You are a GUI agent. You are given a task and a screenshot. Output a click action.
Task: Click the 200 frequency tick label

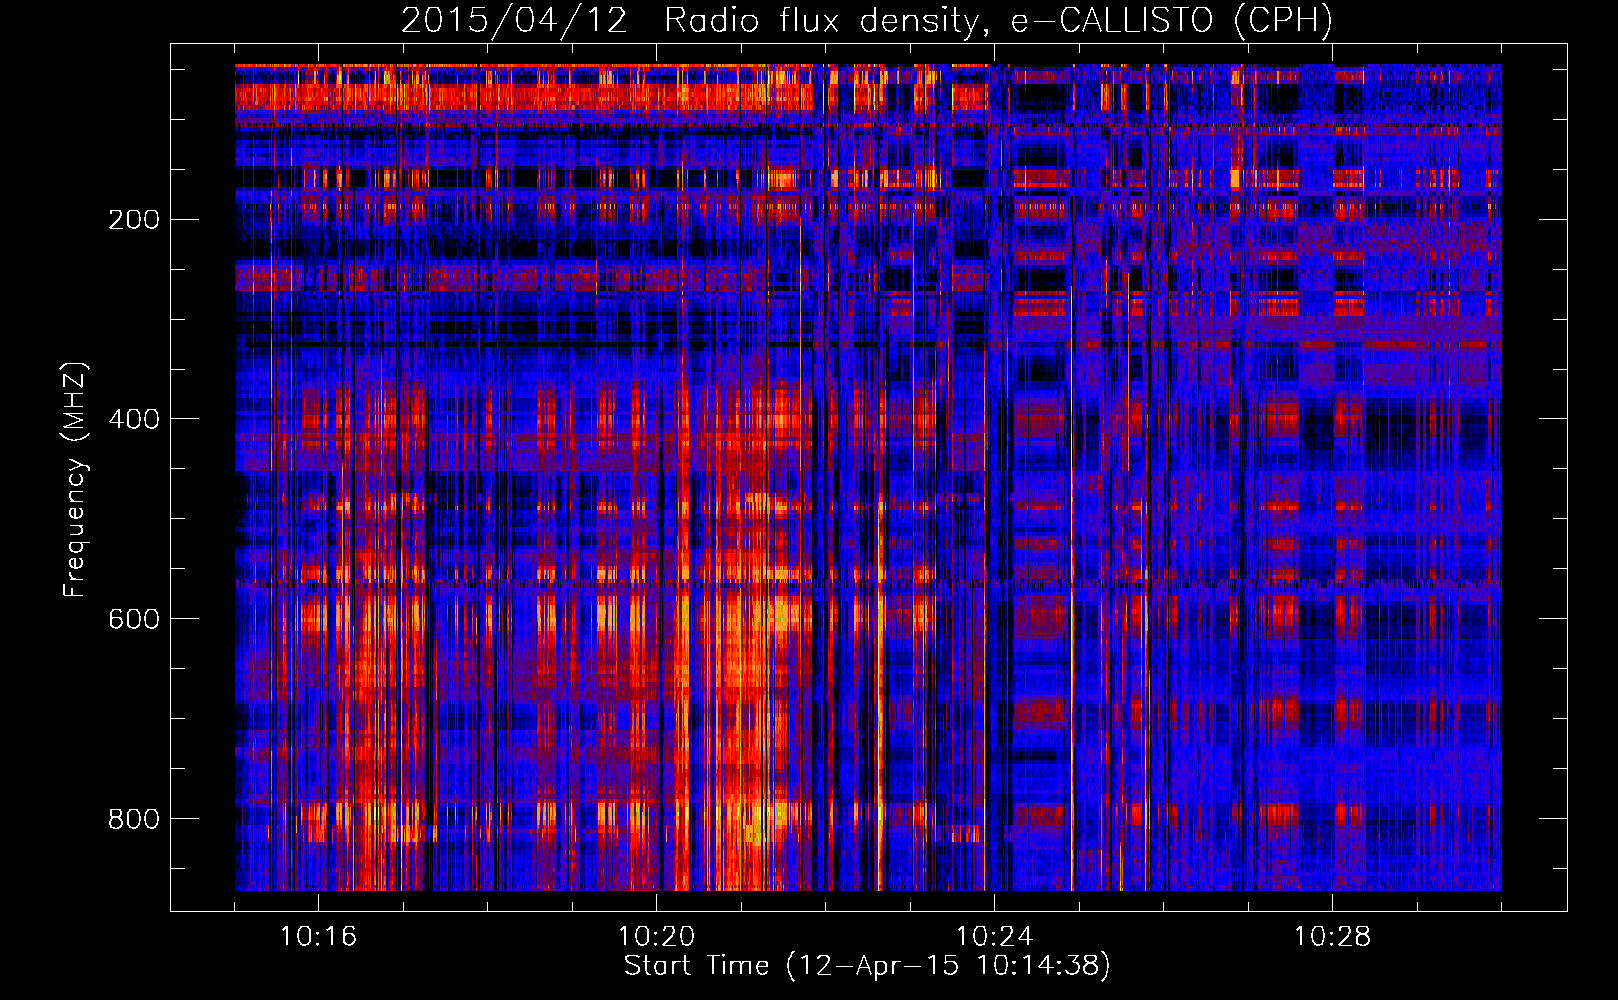point(134,219)
